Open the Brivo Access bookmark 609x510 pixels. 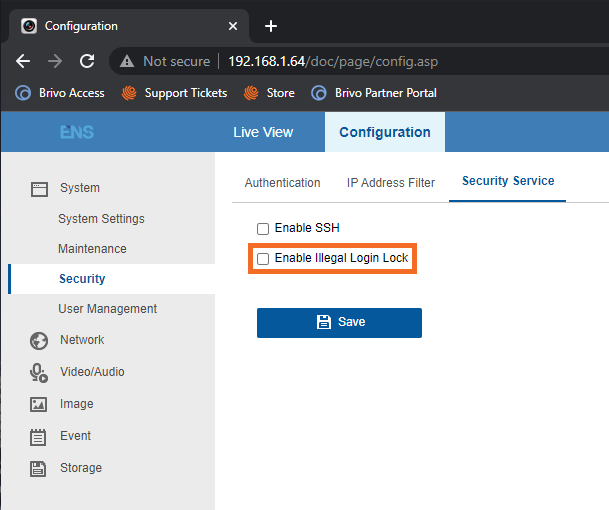(x=61, y=93)
